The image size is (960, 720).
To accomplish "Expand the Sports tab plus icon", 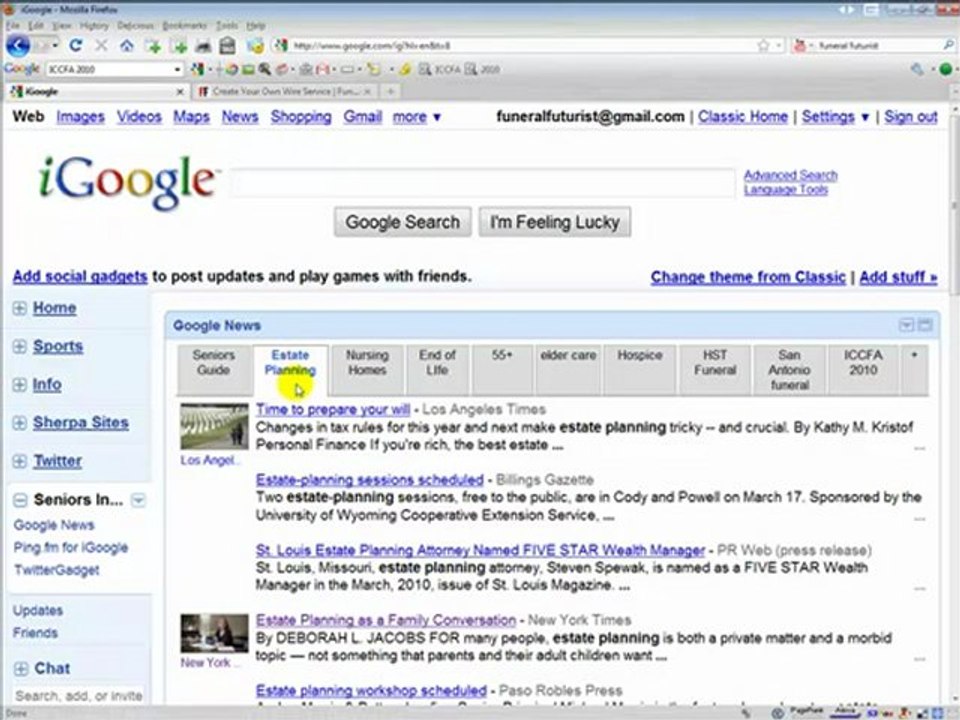I will [20, 347].
